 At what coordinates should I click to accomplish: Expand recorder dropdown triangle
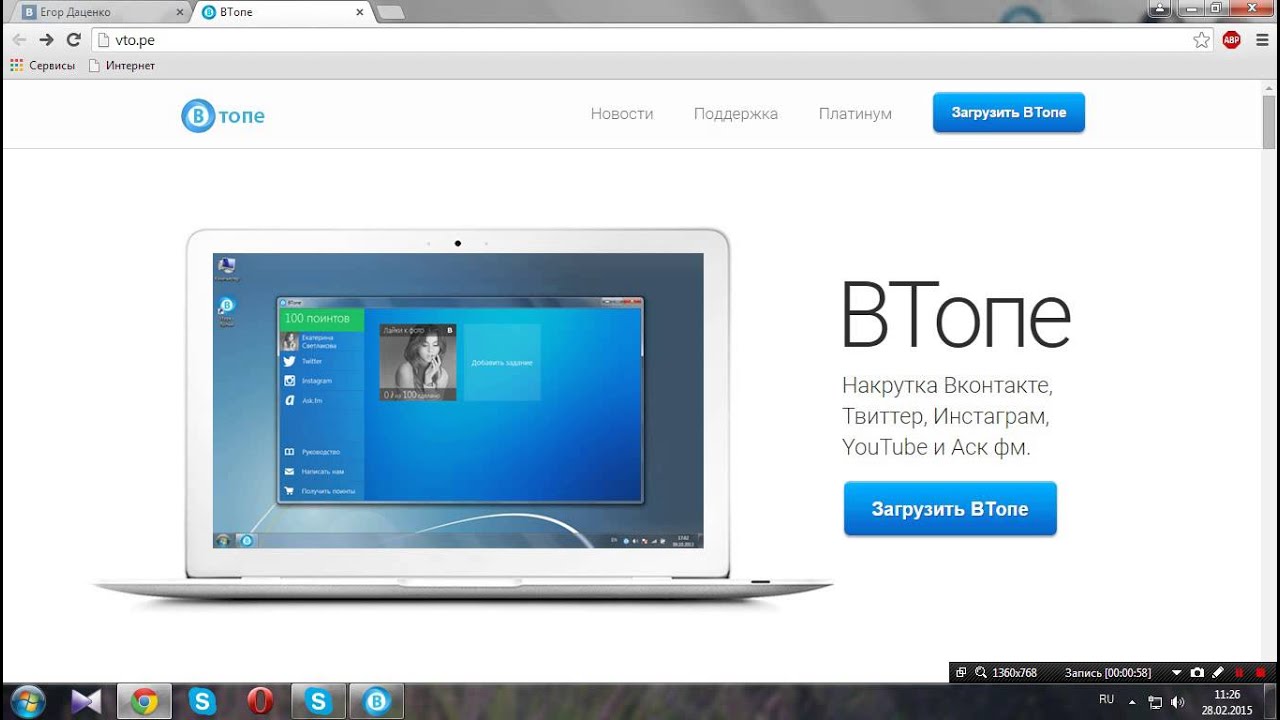pyautogui.click(x=1176, y=673)
